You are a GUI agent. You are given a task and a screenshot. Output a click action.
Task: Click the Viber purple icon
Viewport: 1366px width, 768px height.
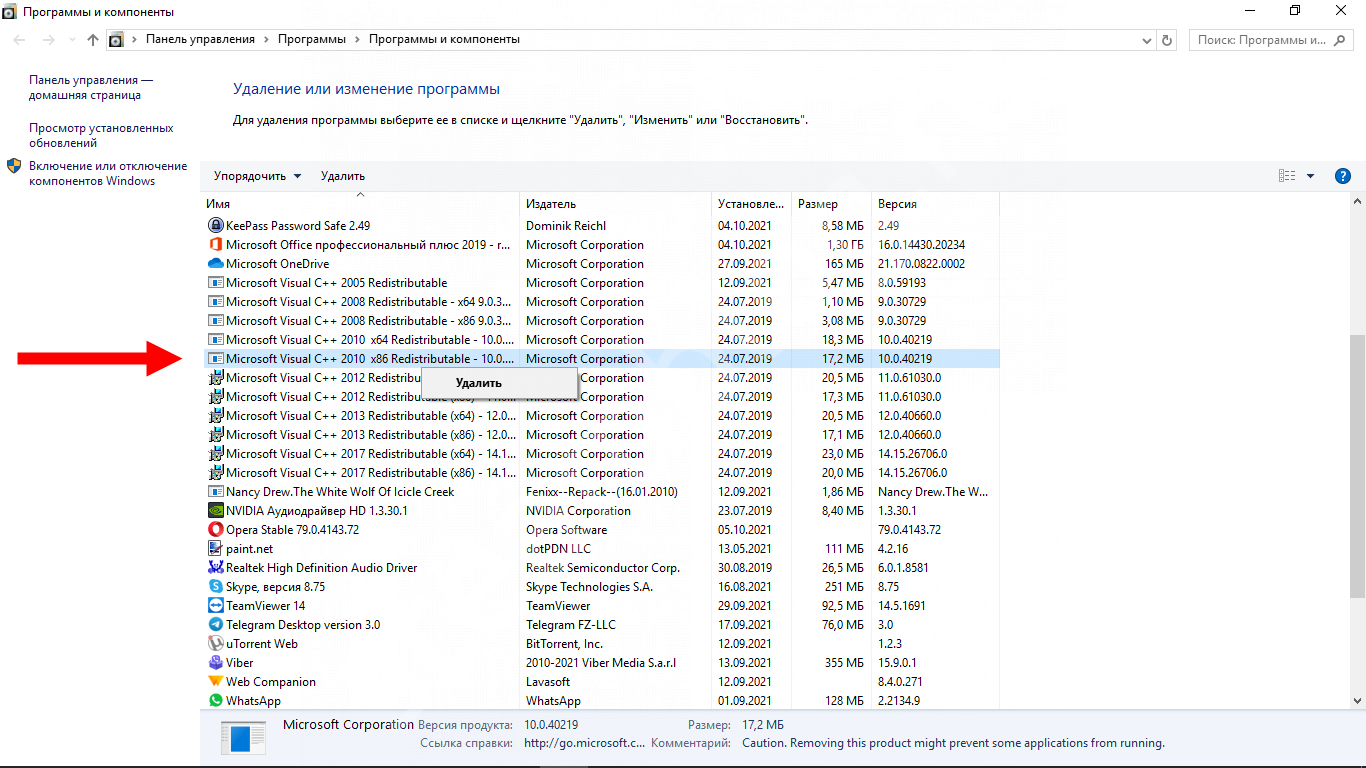[215, 663]
